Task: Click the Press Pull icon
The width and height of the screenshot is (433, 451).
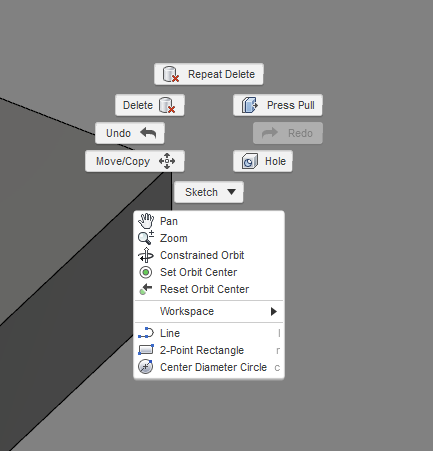Action: (x=250, y=105)
